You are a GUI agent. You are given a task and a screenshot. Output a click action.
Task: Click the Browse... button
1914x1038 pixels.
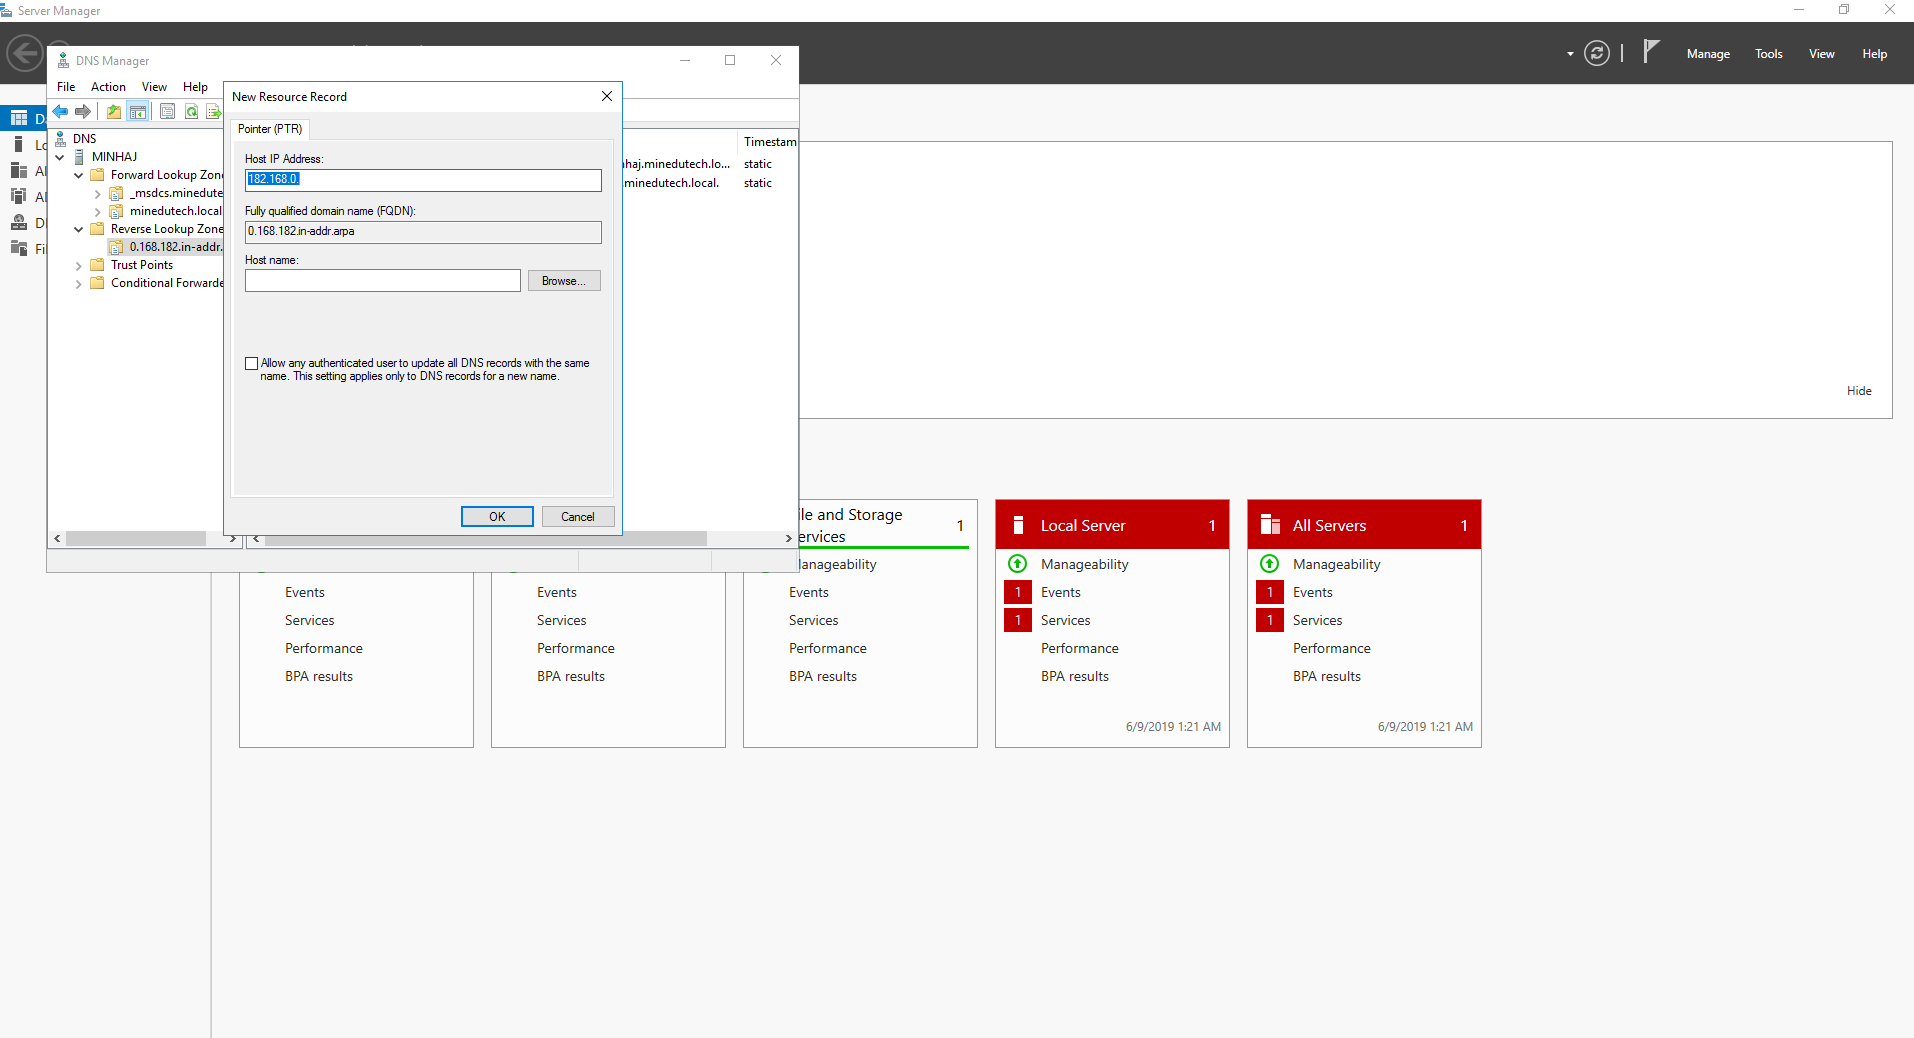pyautogui.click(x=564, y=281)
